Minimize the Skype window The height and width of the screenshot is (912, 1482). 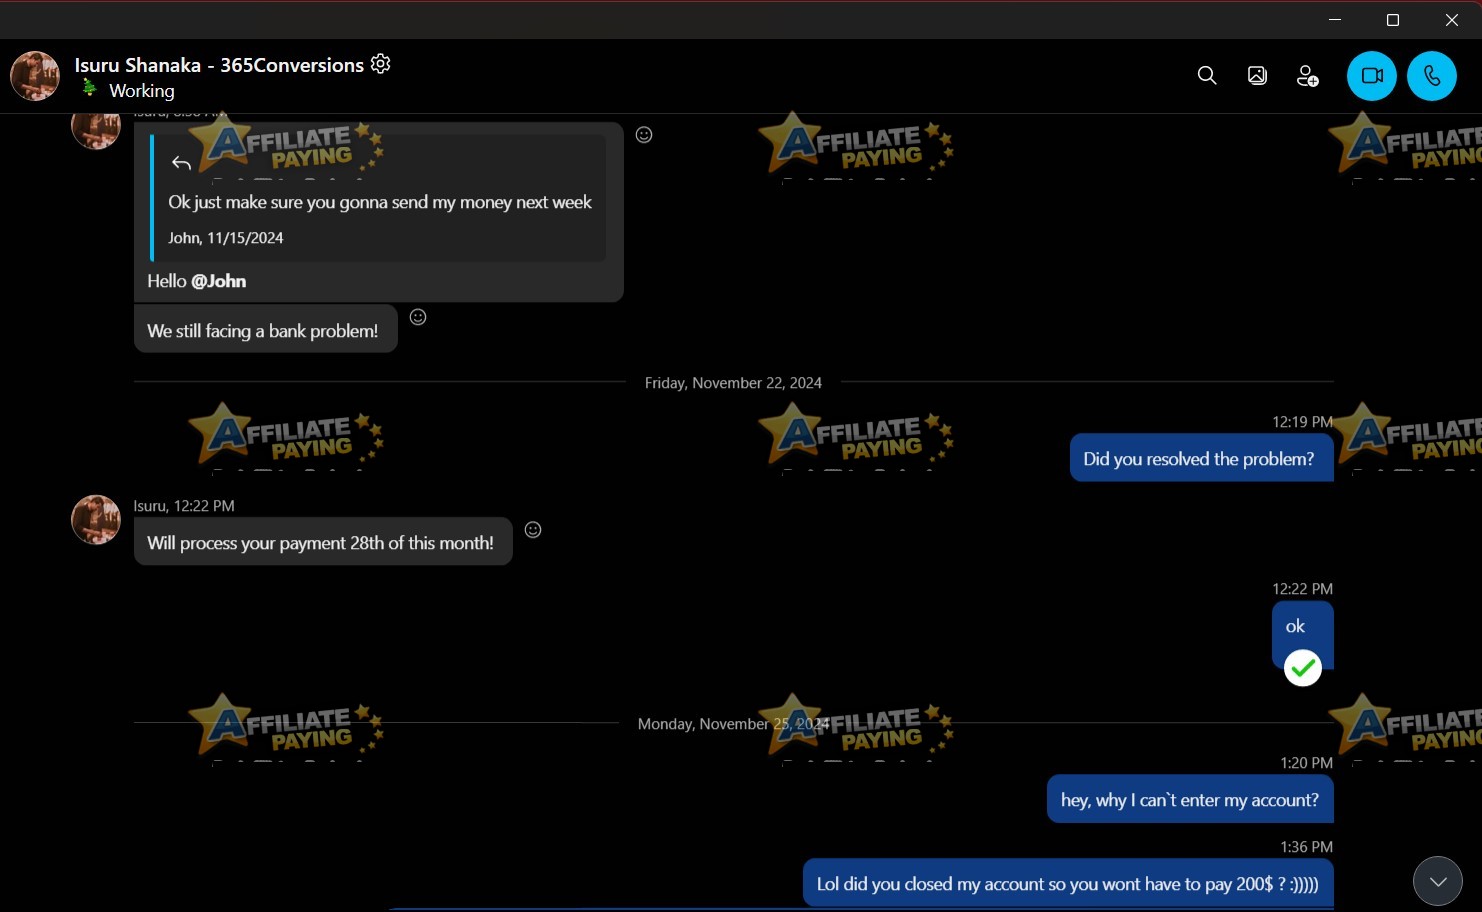(x=1335, y=20)
